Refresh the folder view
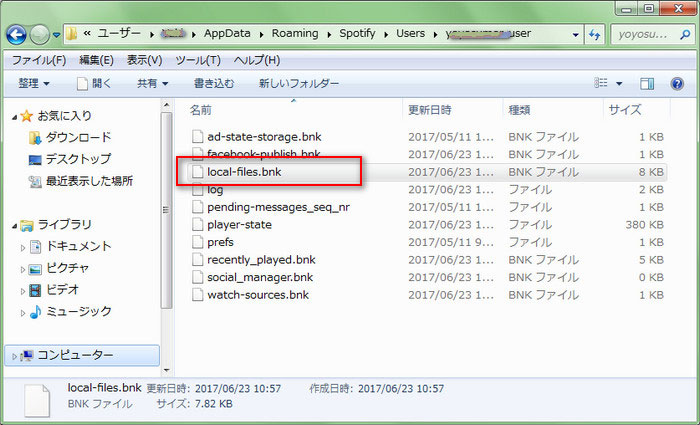 [x=594, y=34]
